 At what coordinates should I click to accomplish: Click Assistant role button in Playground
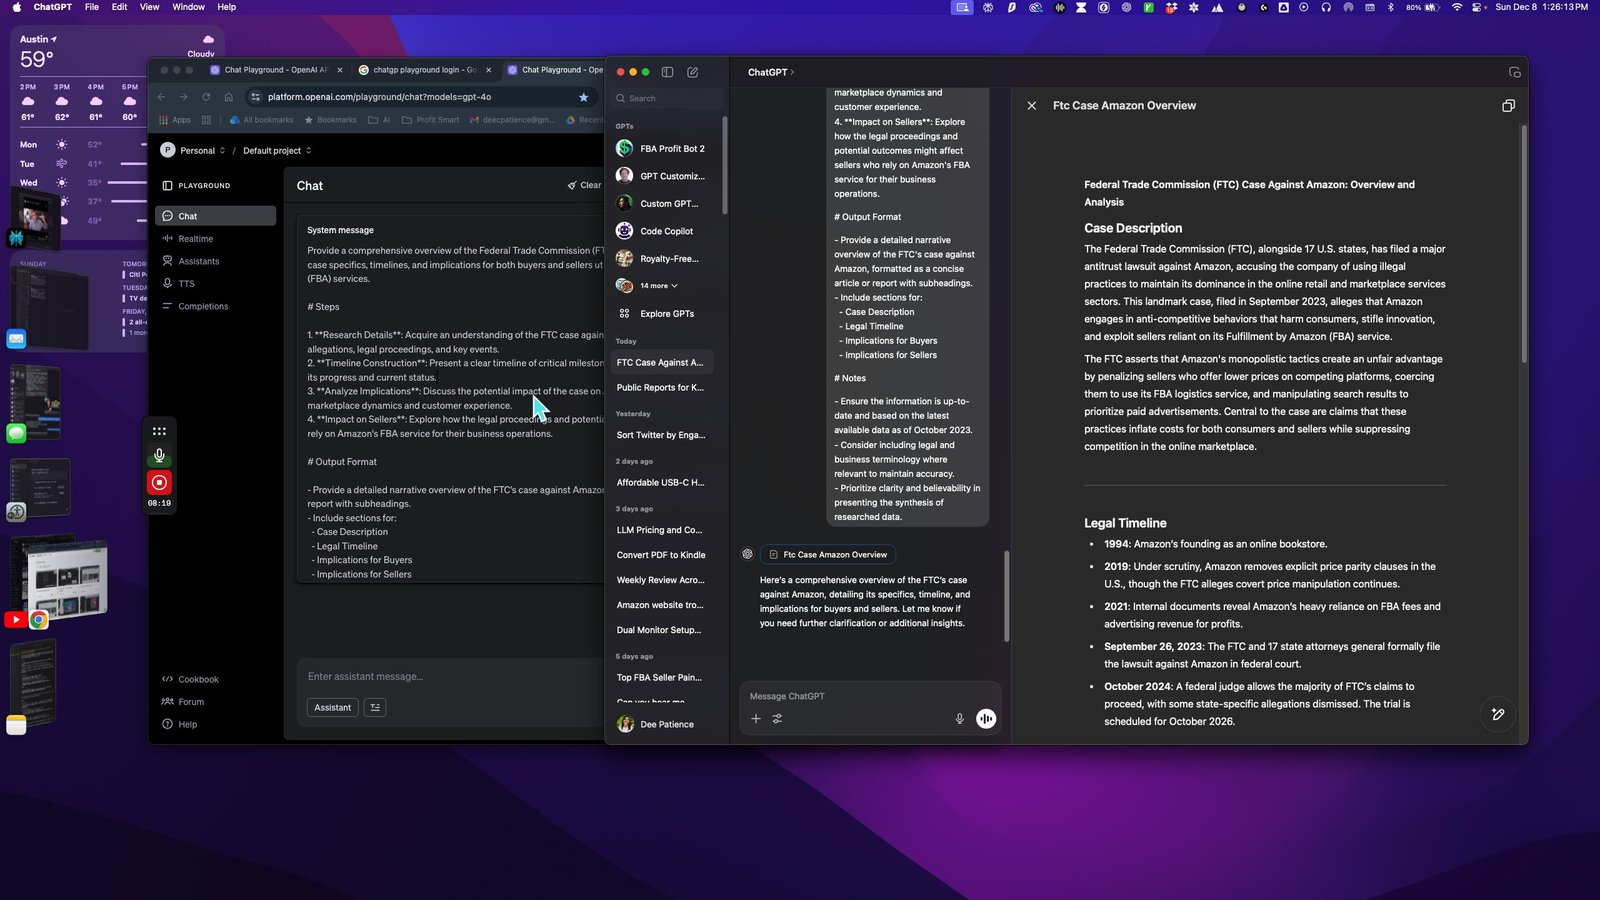tap(332, 707)
